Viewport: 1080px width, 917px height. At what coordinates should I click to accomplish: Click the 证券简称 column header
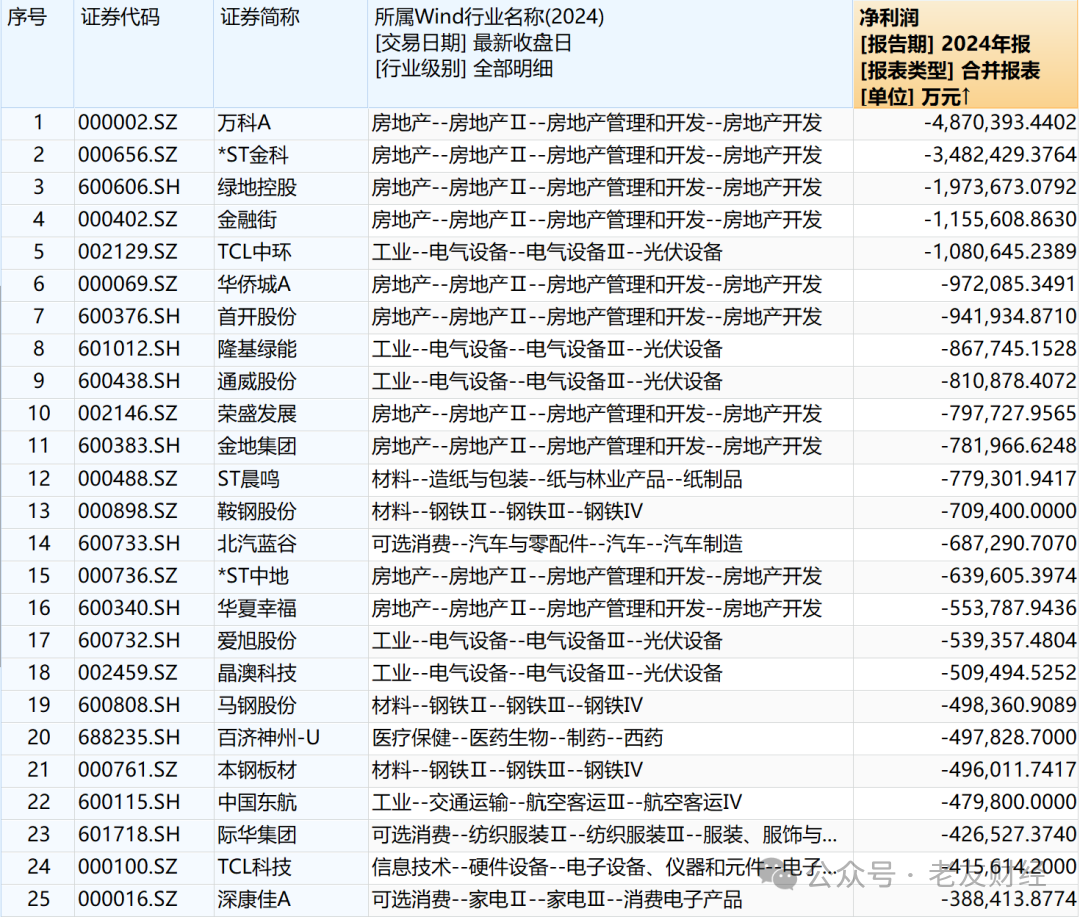(x=291, y=54)
